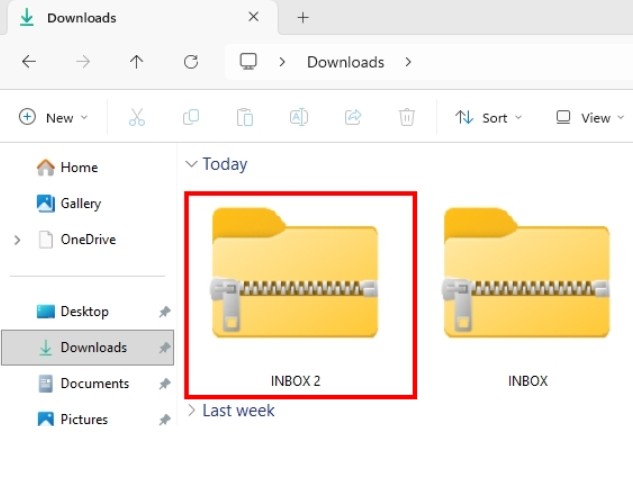Open the New item dropdown

click(x=54, y=117)
